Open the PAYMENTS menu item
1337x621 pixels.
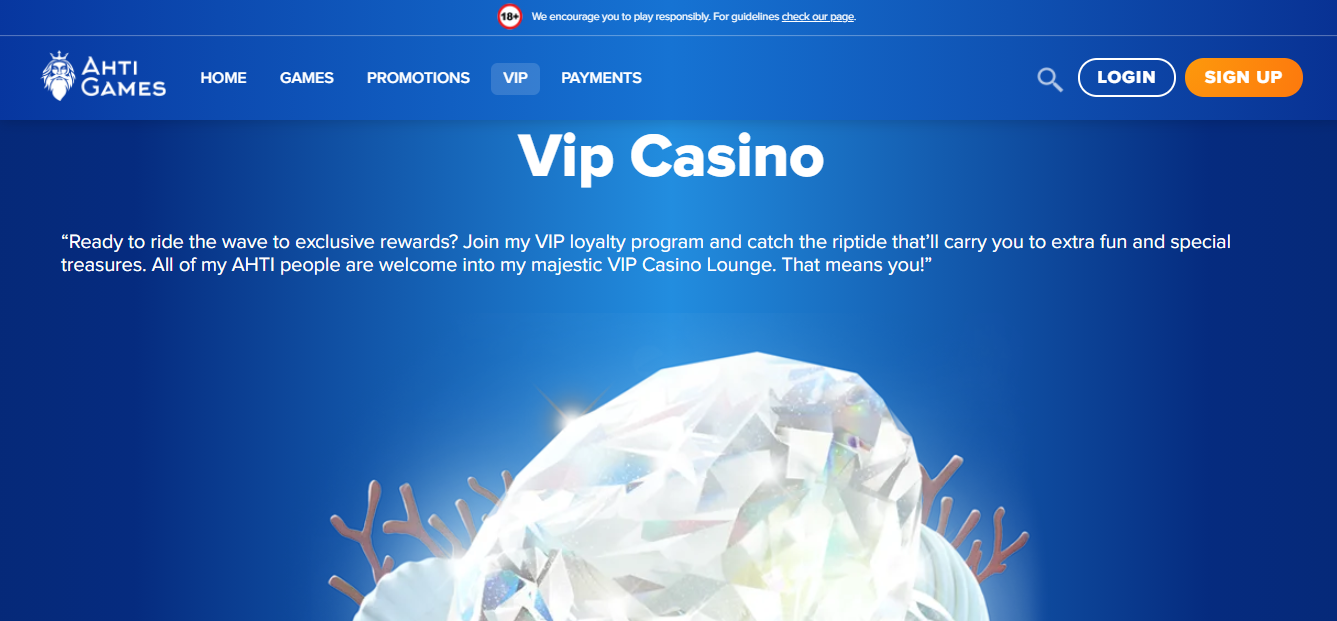(x=601, y=78)
